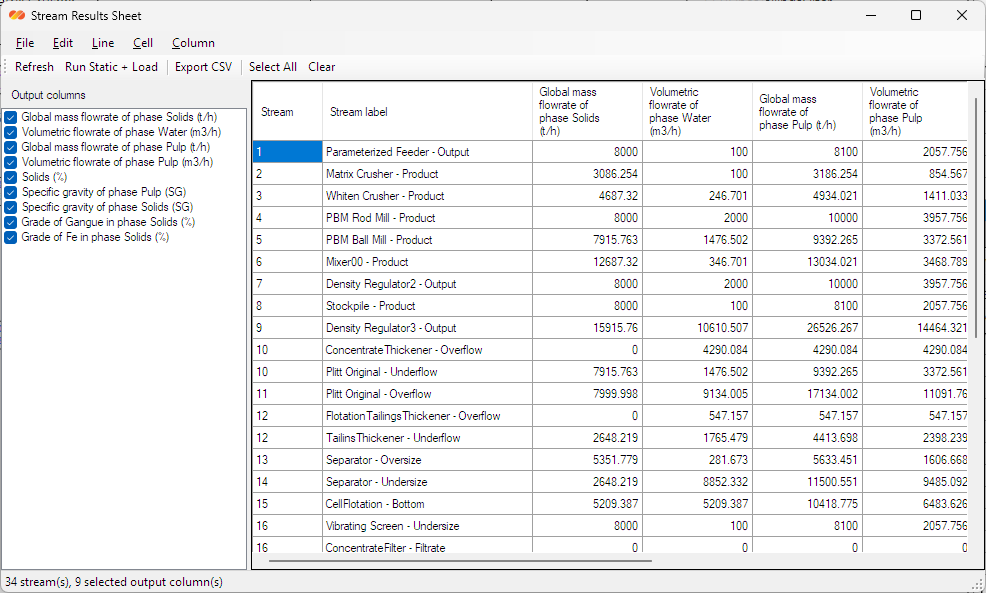Toggle Grade of Fe in phase Solids
Image resolution: width=986 pixels, height=593 pixels.
tap(11, 238)
